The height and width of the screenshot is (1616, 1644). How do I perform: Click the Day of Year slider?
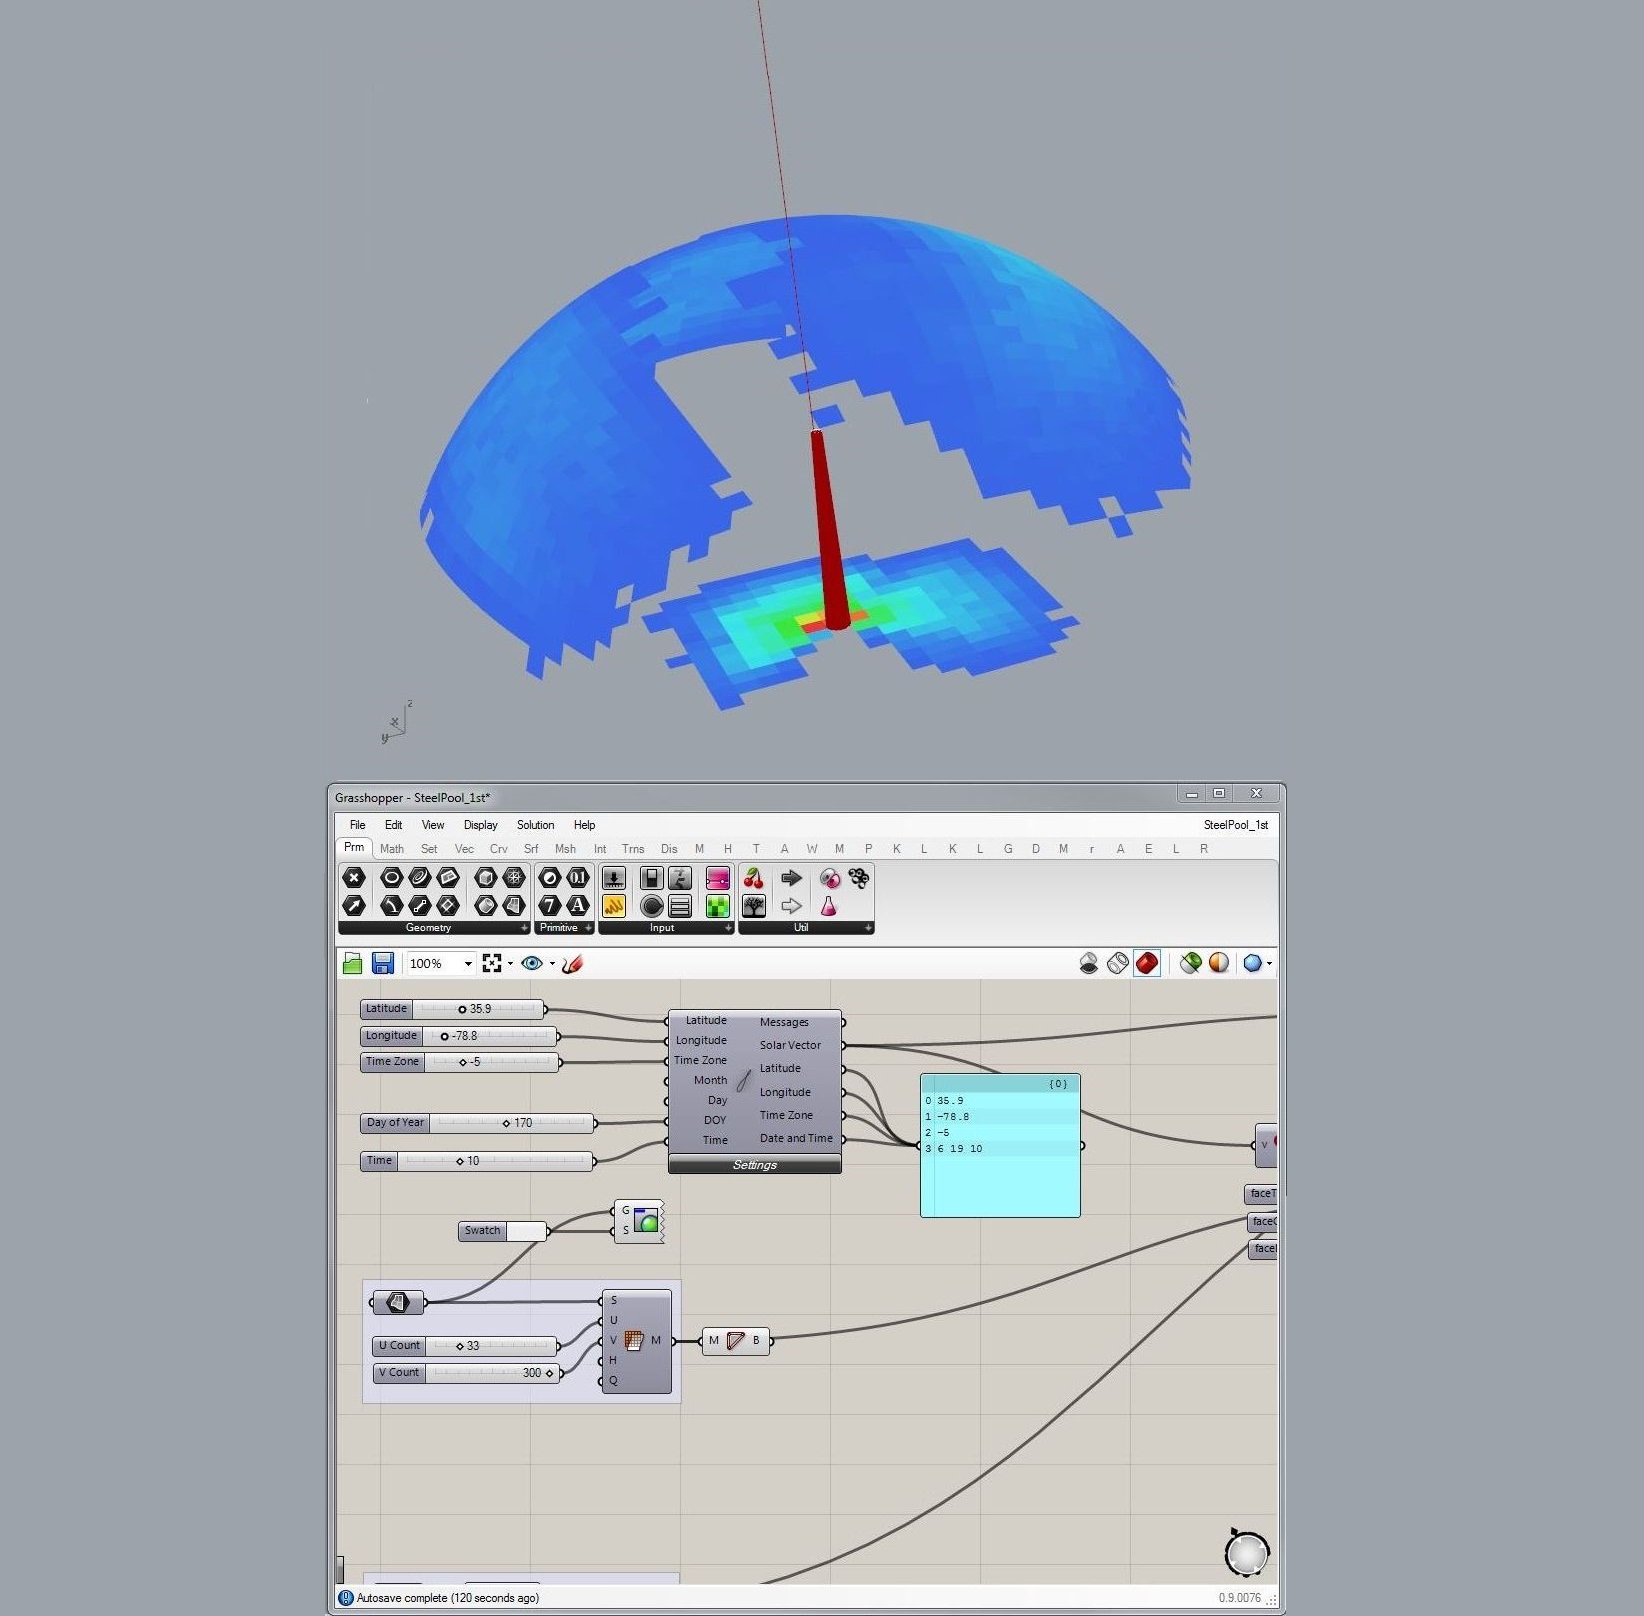[511, 1123]
